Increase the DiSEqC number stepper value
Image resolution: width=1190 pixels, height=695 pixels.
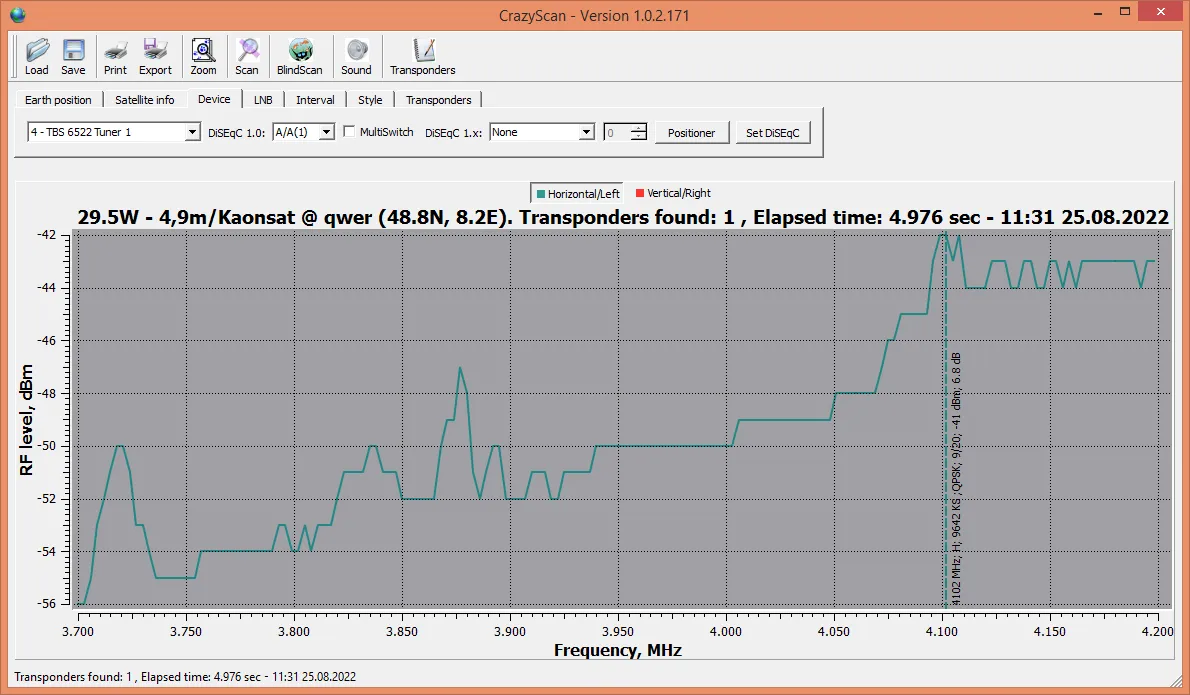click(x=639, y=127)
